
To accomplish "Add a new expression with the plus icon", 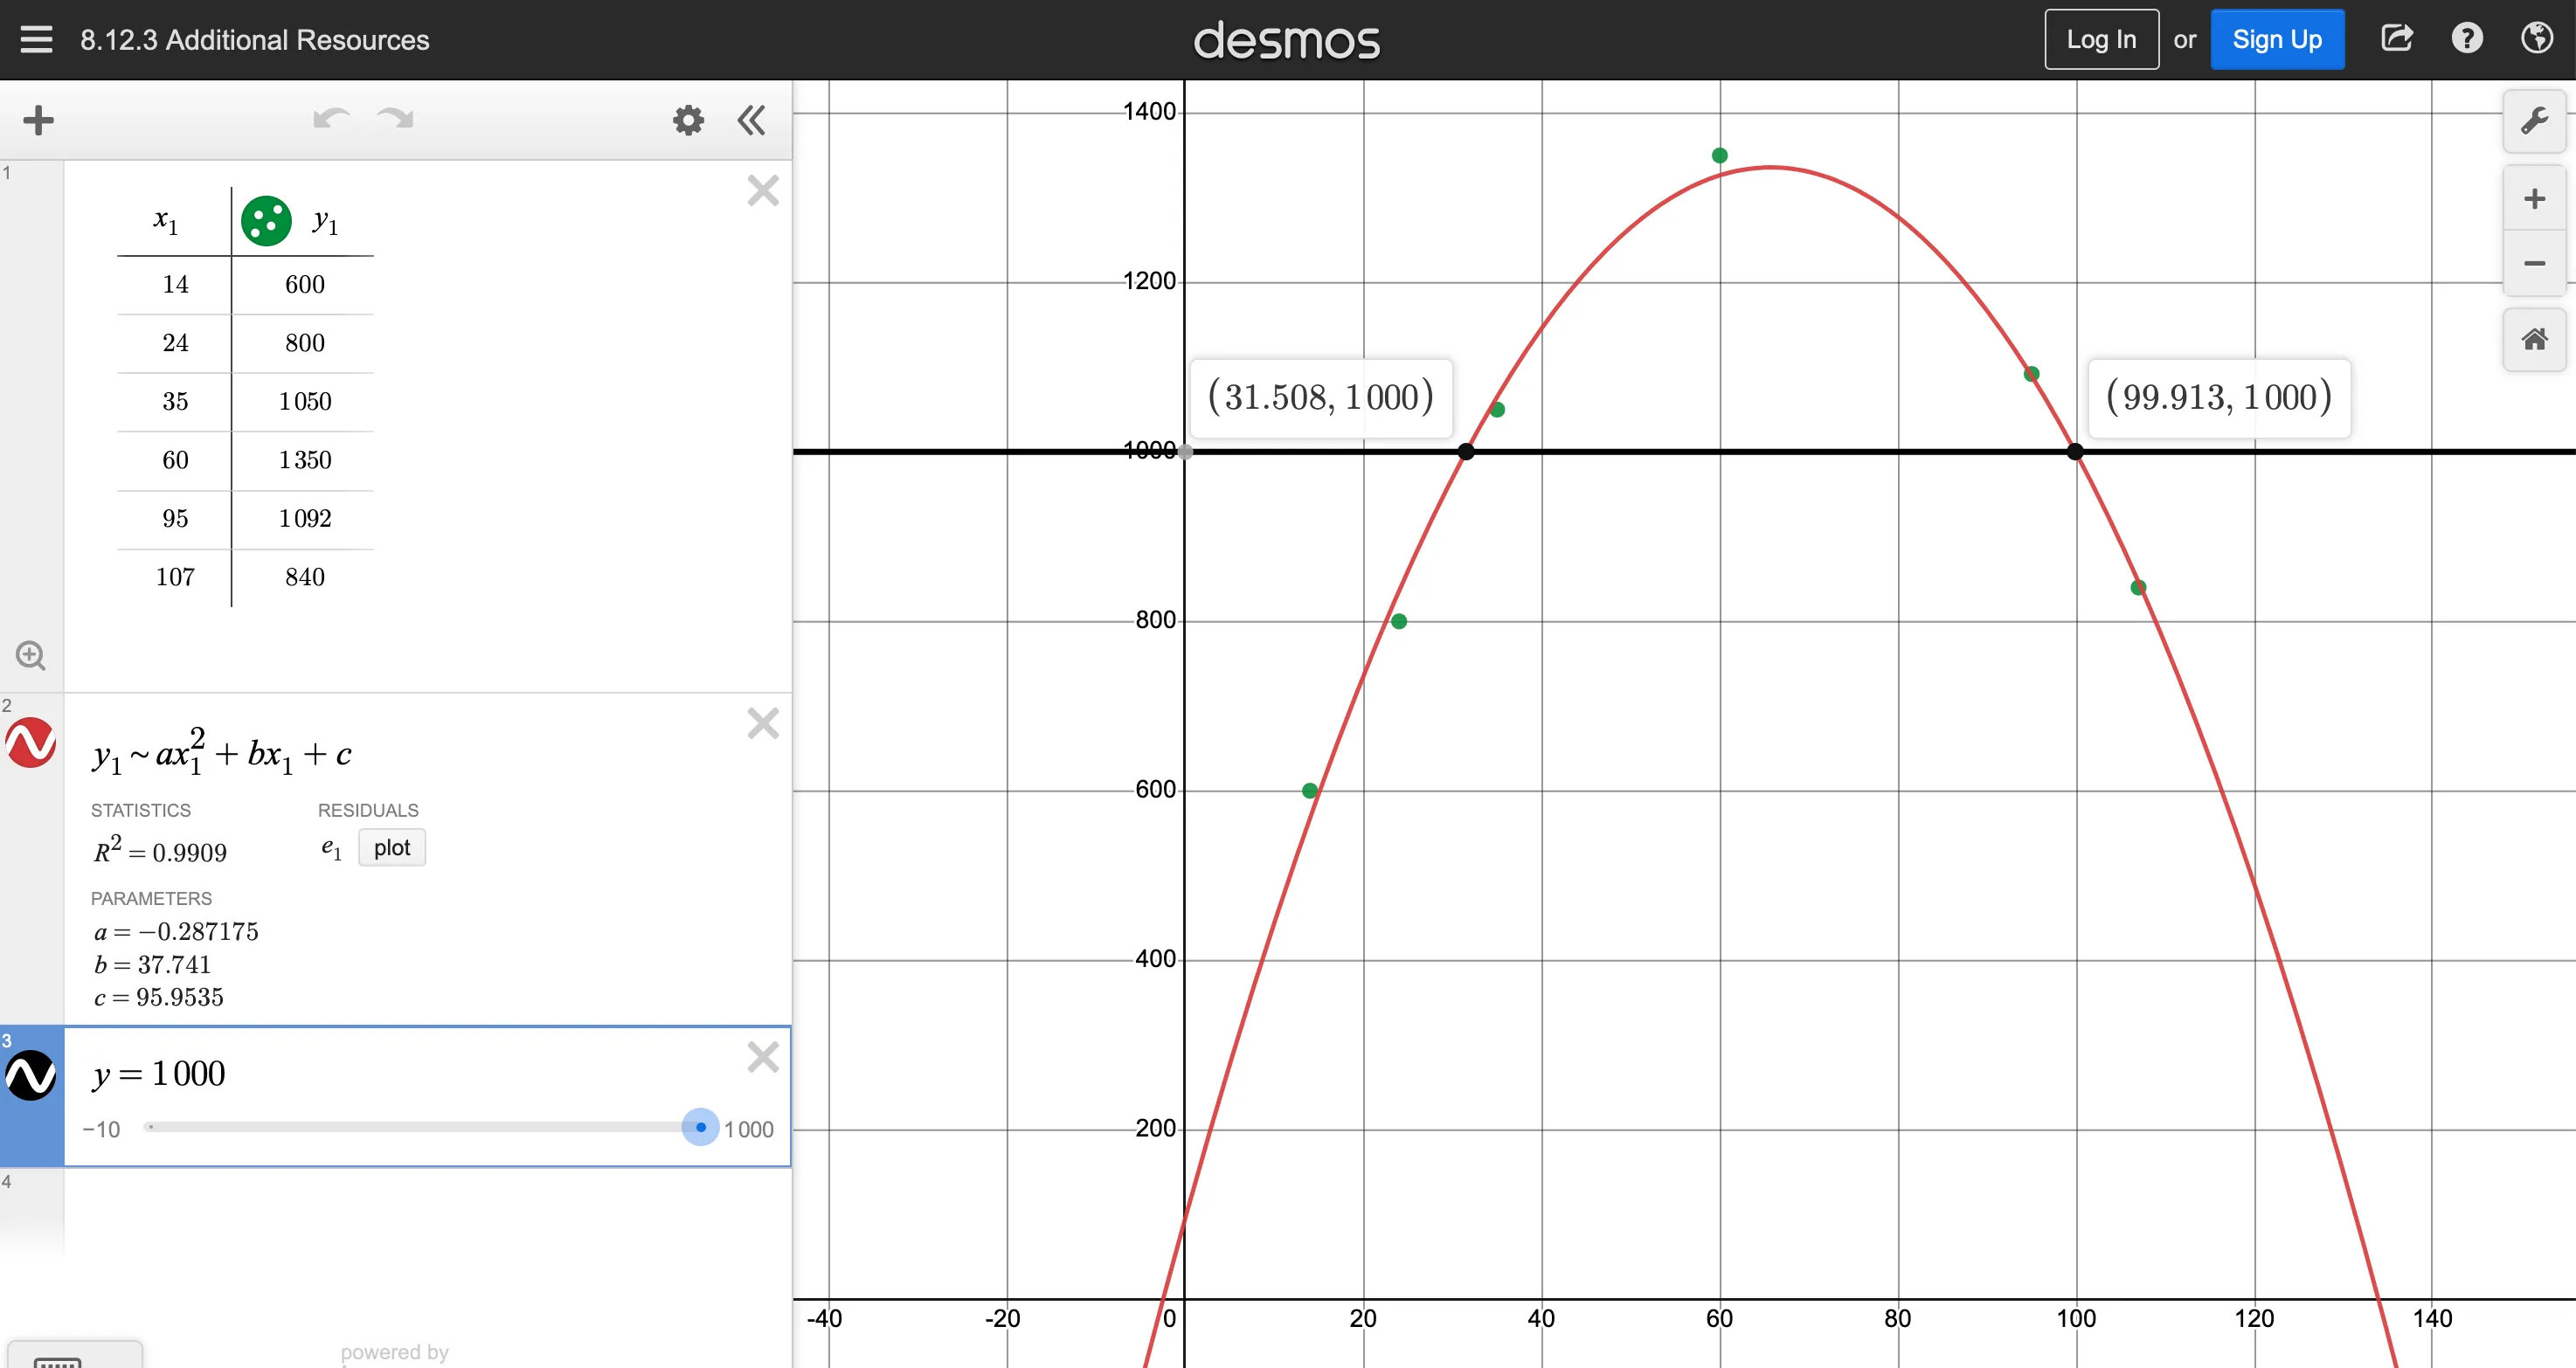I will (x=39, y=120).
